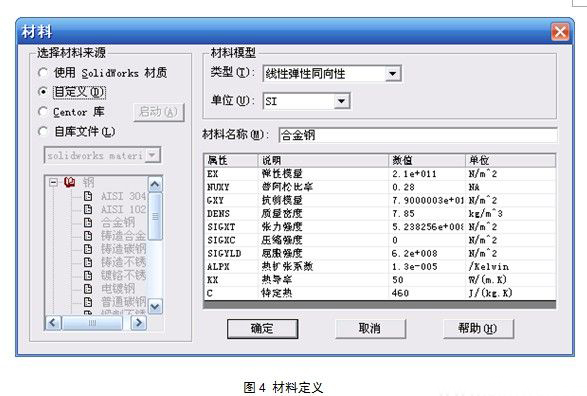Click the SIGXT value 5.238256e+008
The image size is (587, 396).
(x=428, y=227)
